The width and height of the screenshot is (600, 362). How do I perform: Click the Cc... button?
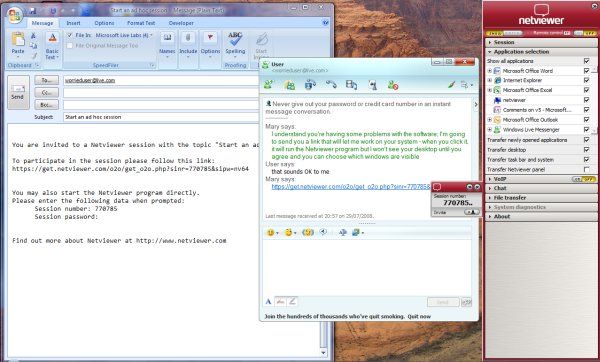point(47,93)
